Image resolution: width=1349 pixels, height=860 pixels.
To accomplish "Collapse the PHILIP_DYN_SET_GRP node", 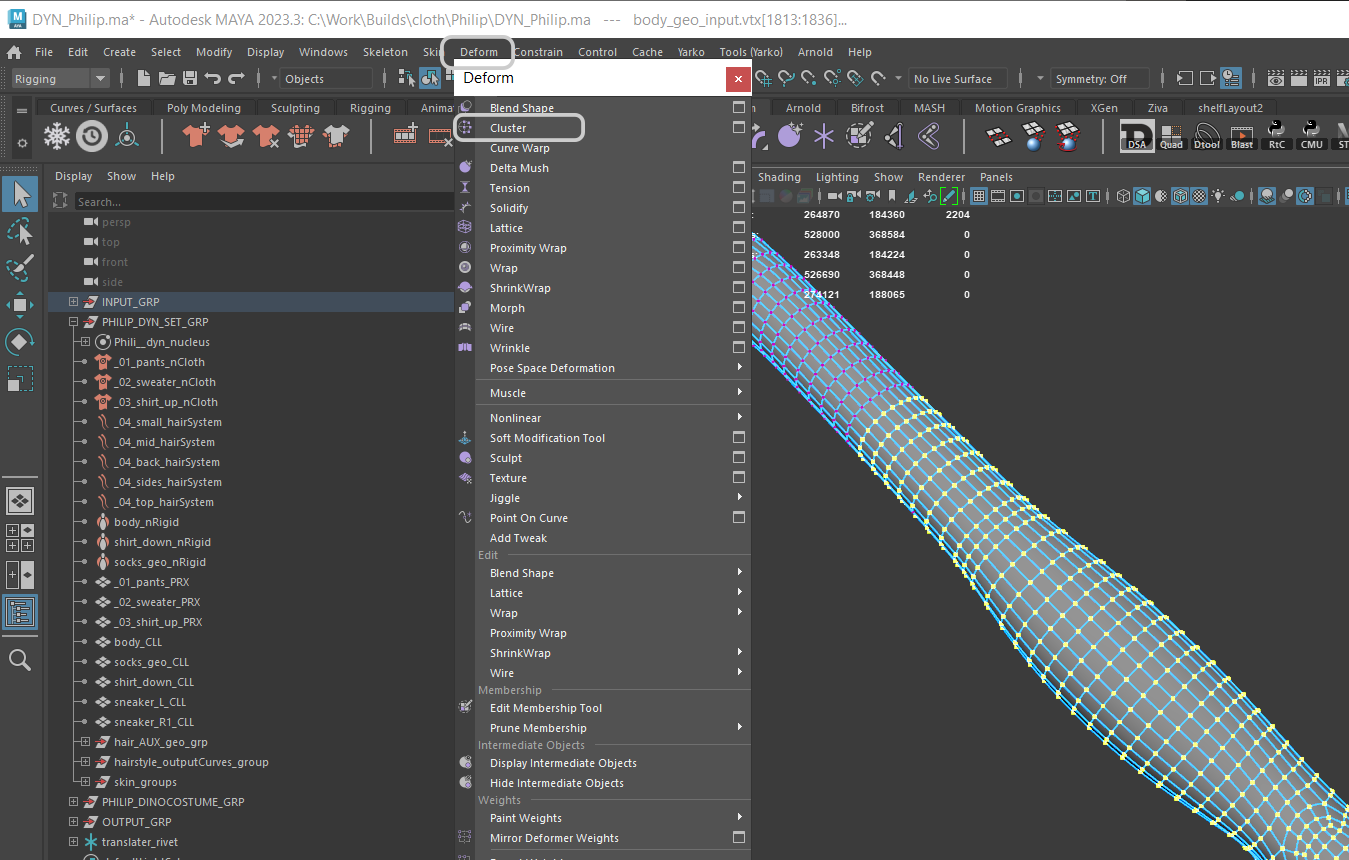I will pos(73,322).
